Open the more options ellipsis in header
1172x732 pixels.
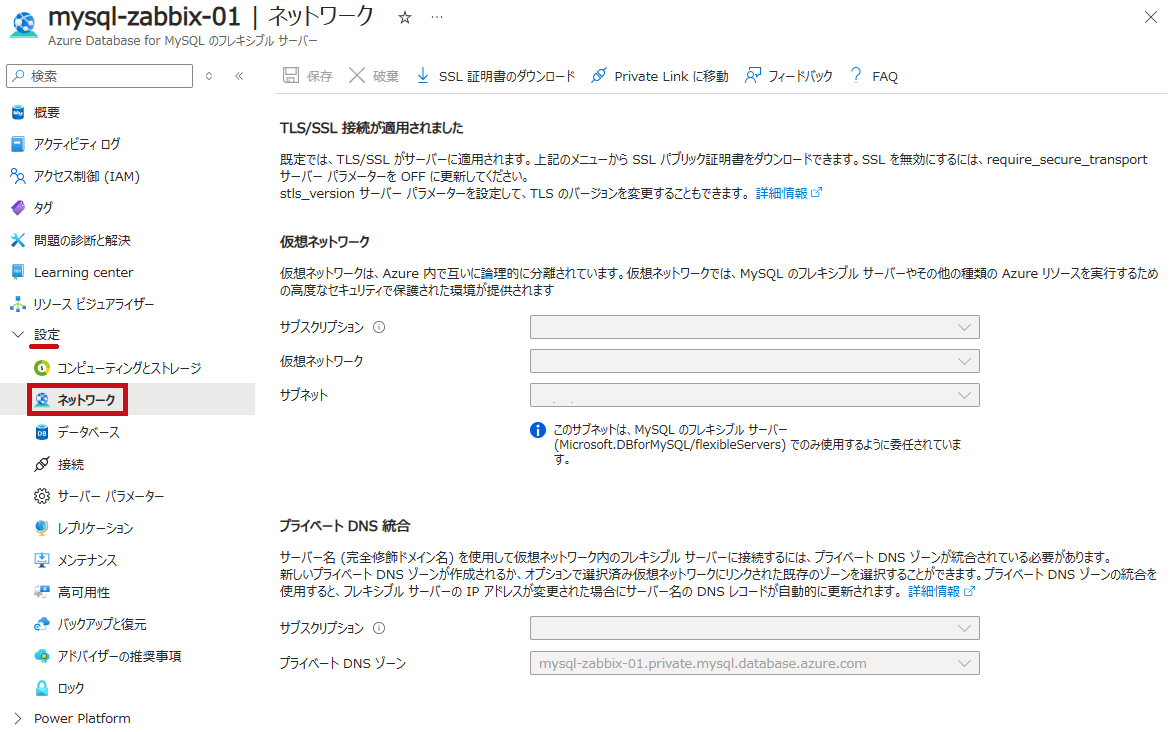point(437,17)
